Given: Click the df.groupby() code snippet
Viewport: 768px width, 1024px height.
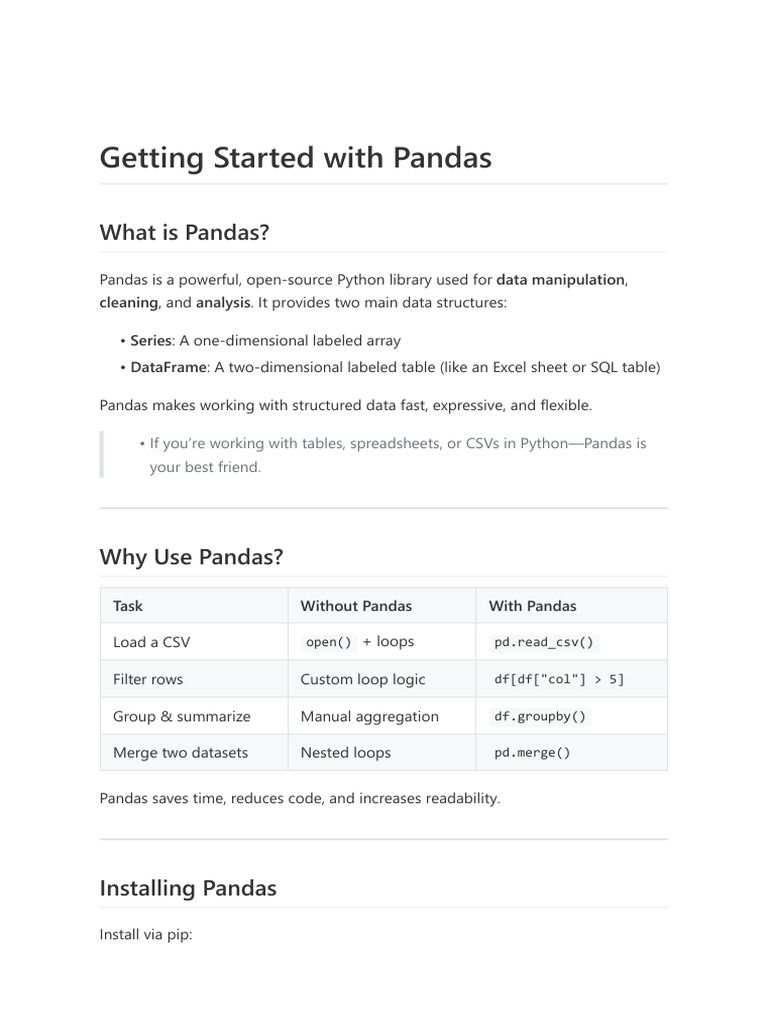Looking at the screenshot, I should click(541, 716).
